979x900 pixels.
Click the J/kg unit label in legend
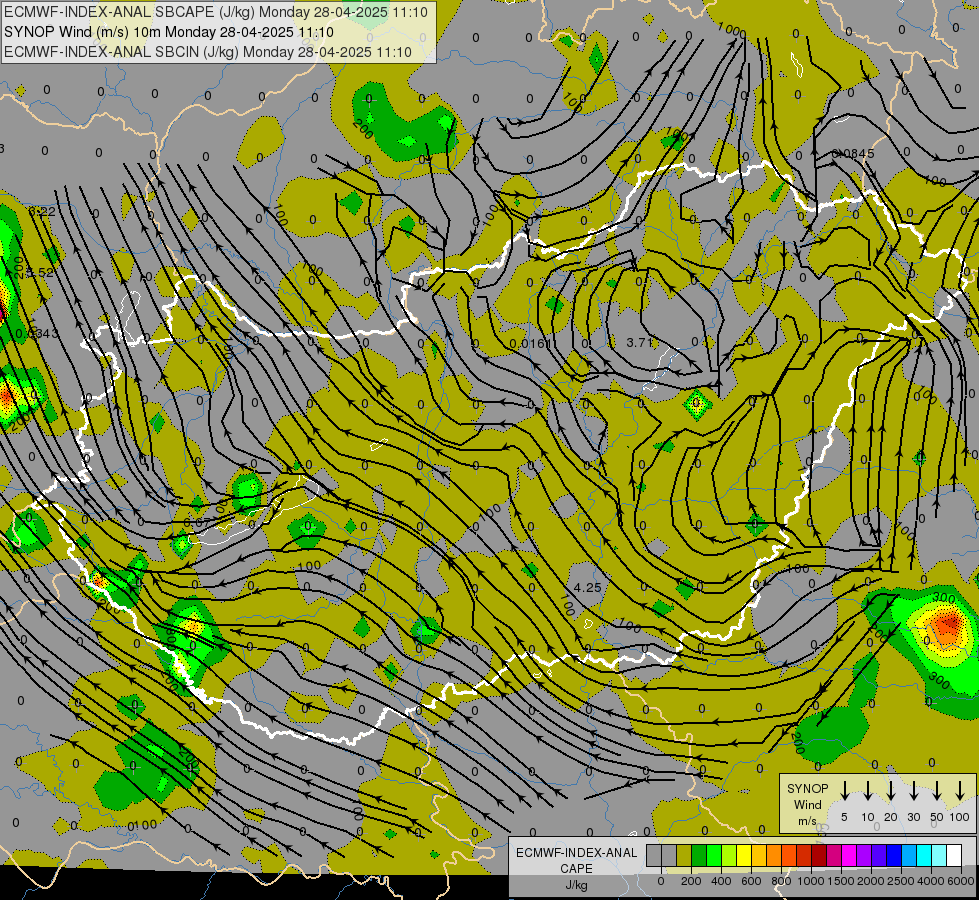[x=576, y=885]
